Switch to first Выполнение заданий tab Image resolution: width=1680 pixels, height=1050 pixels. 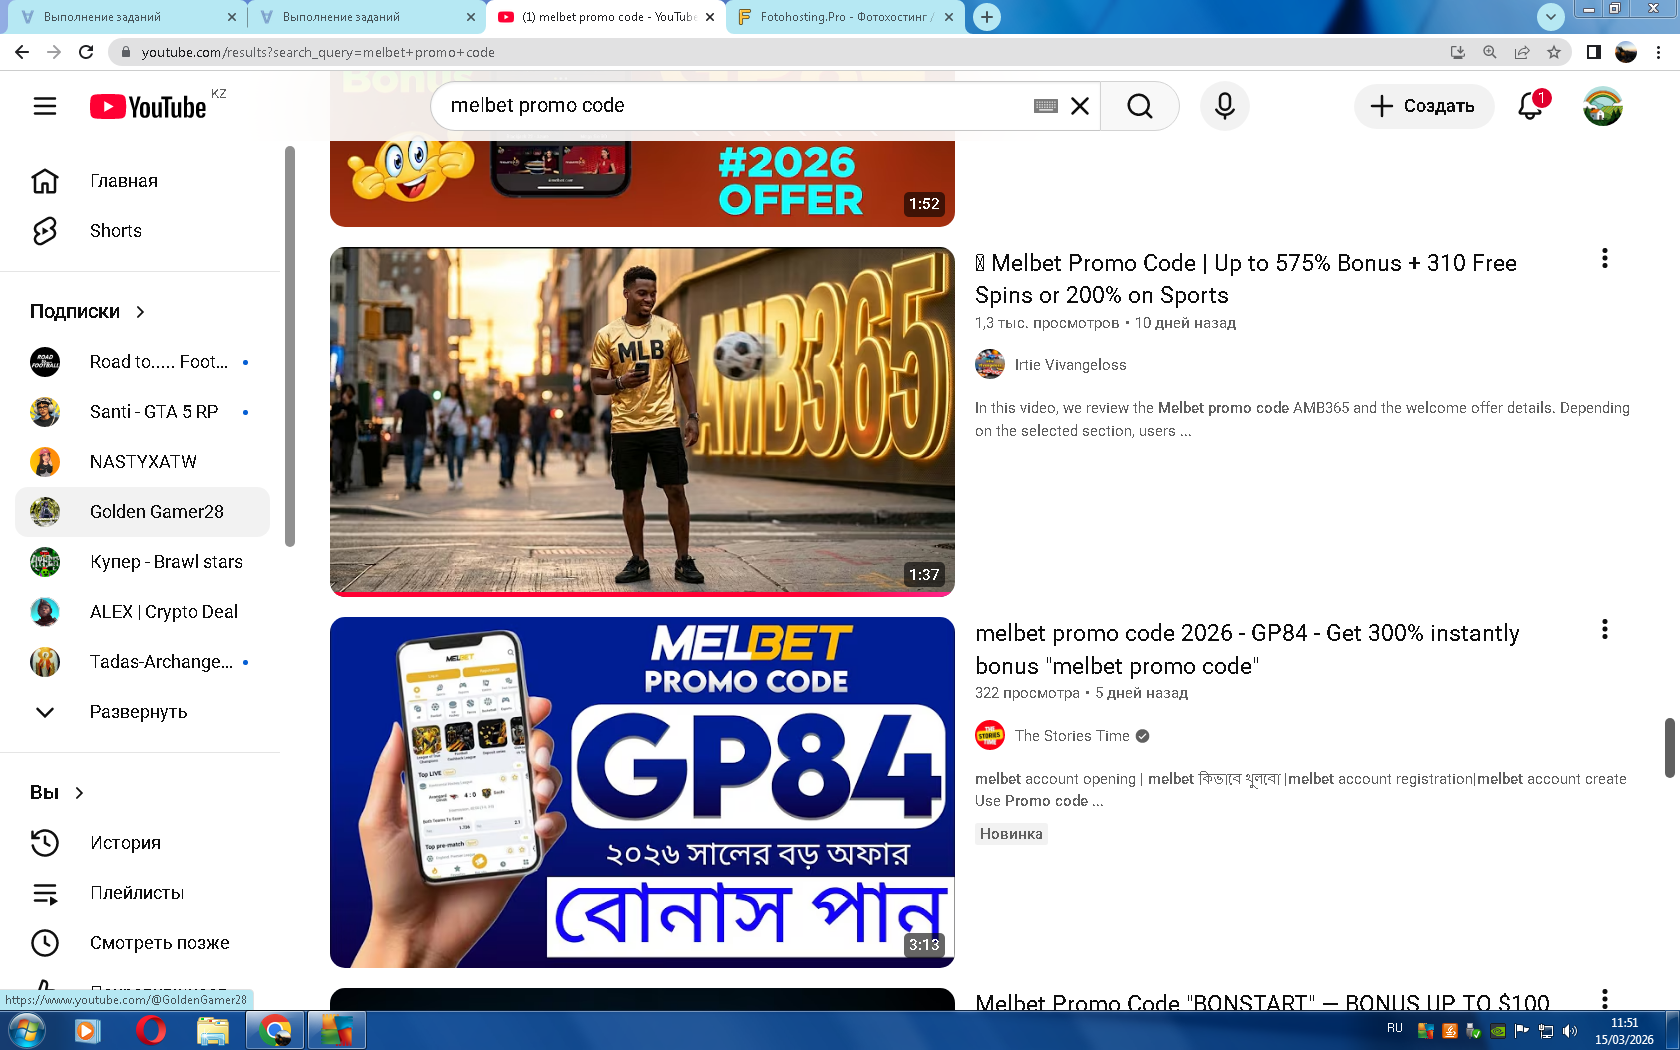tap(125, 17)
